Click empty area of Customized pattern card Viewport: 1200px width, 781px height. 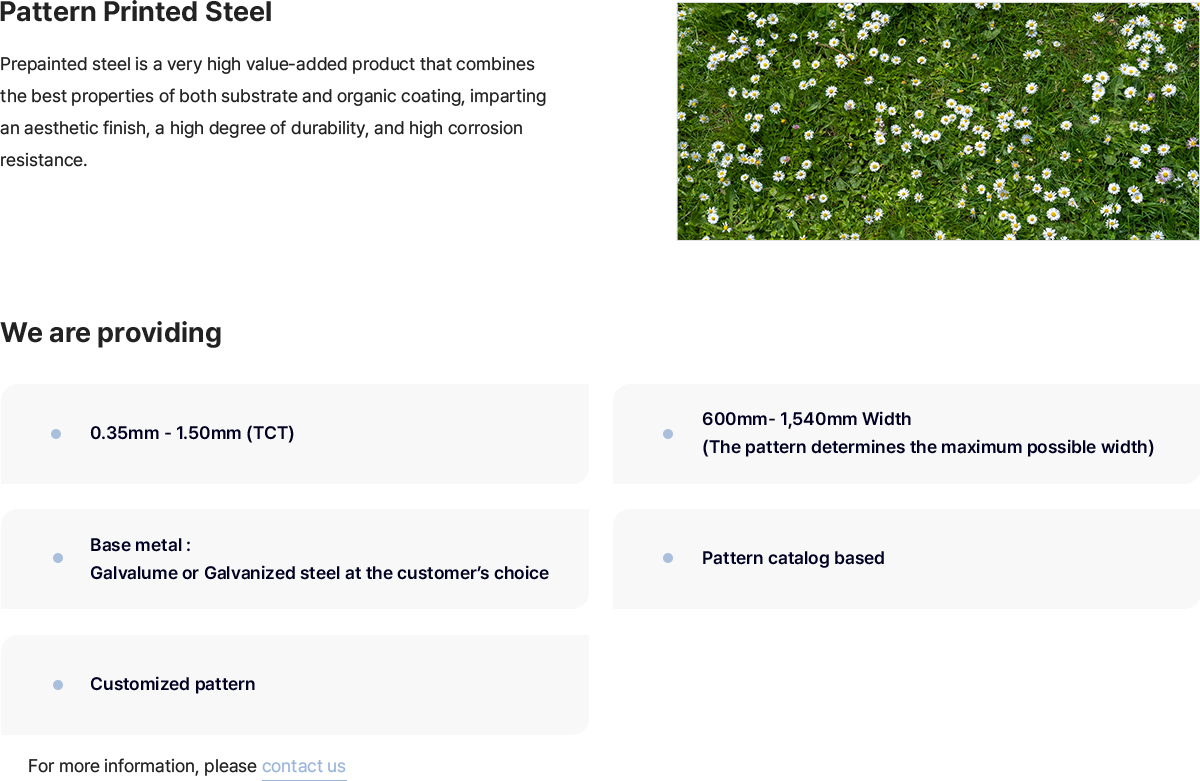[420, 685]
